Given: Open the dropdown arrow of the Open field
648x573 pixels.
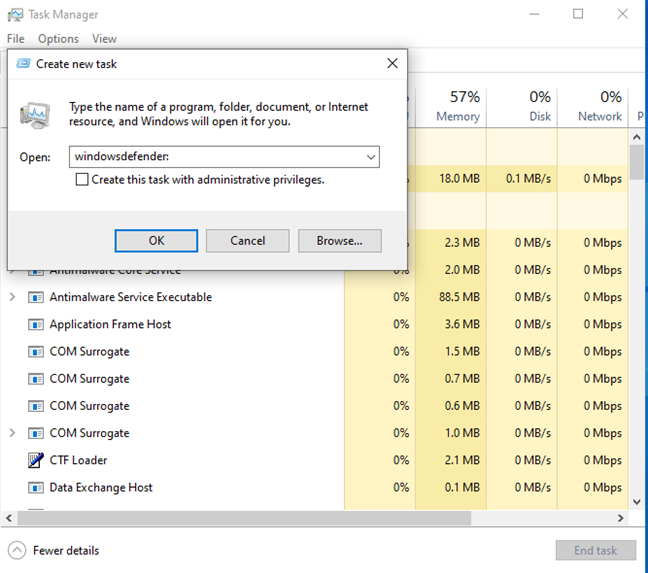Looking at the screenshot, I should (x=371, y=157).
